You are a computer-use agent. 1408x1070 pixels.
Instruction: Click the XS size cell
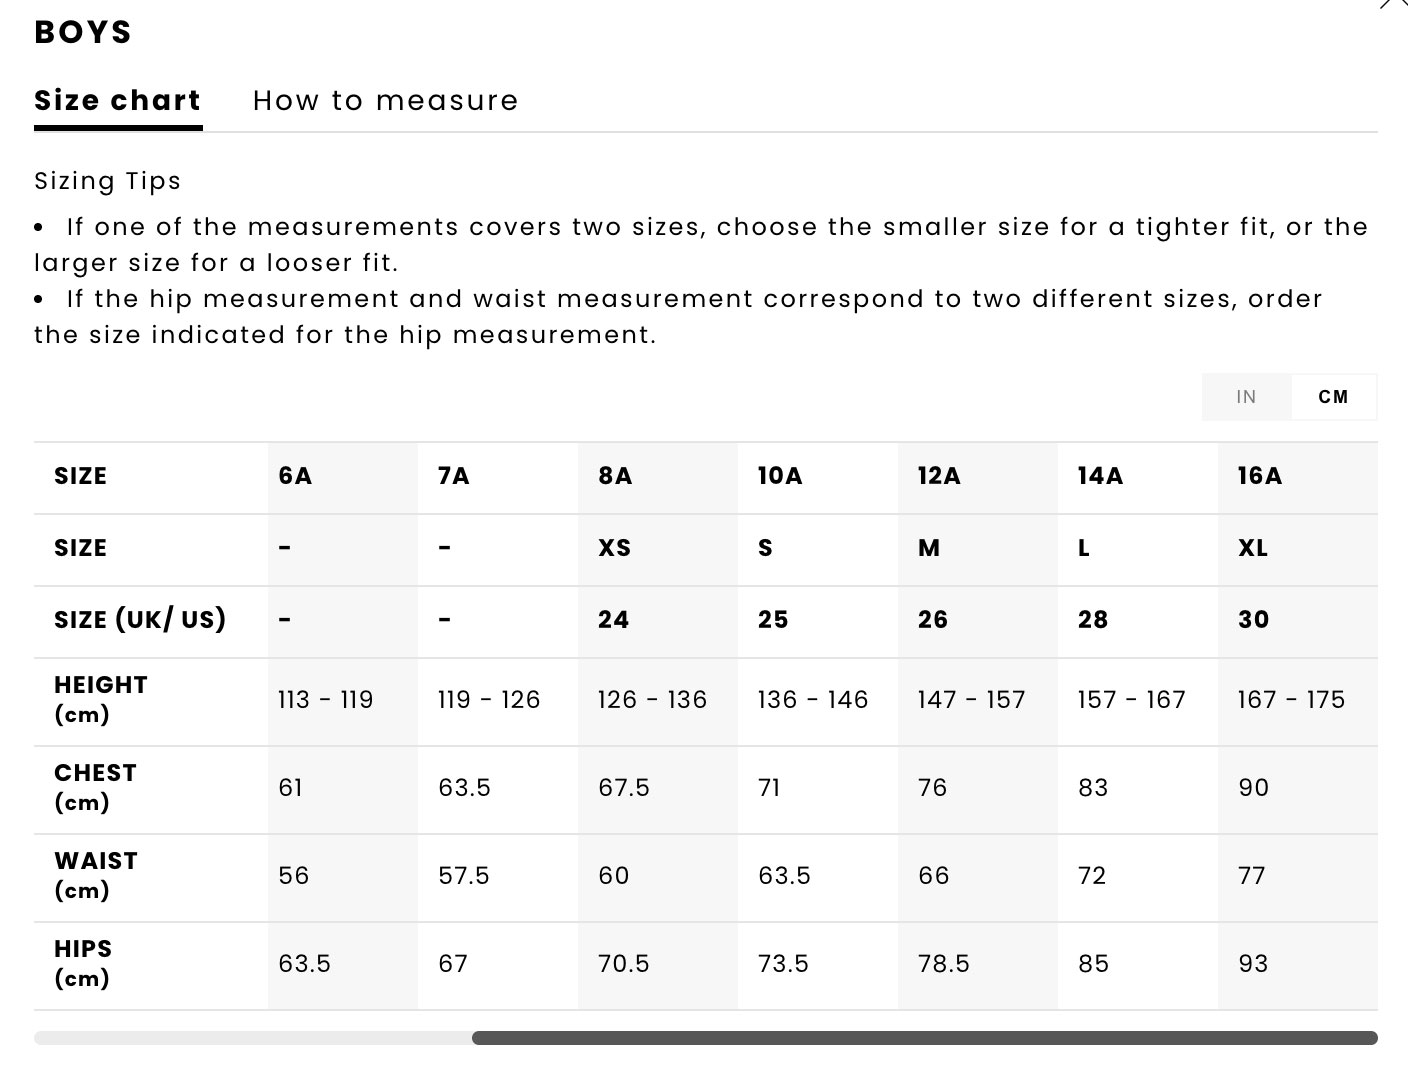(x=615, y=548)
